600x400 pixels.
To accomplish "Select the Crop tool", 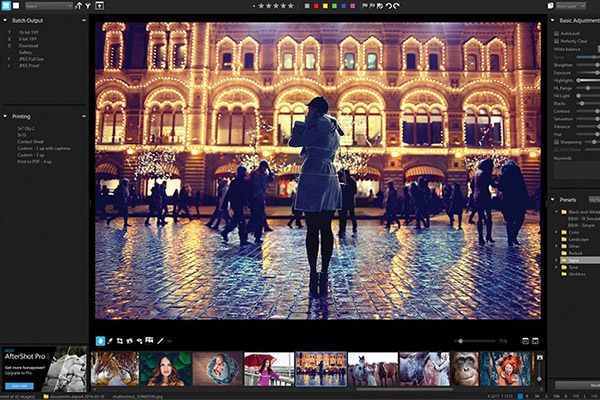I will coord(120,341).
